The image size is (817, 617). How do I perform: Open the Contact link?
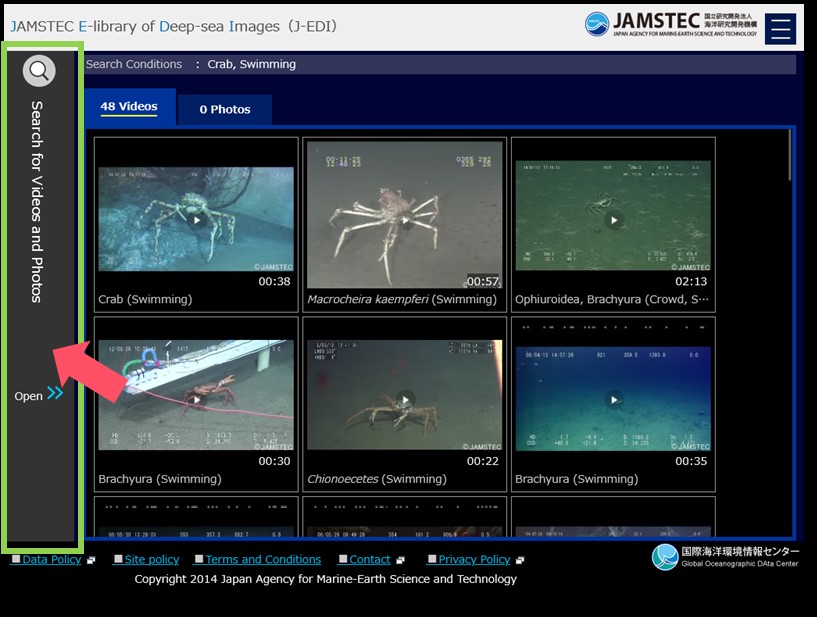click(x=369, y=559)
